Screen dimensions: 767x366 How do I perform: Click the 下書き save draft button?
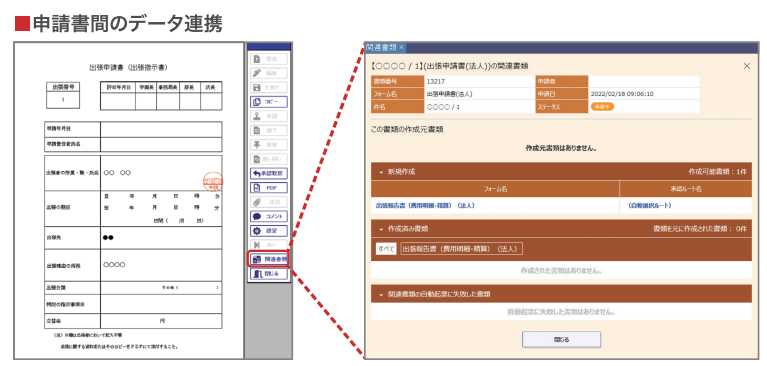(x=269, y=88)
